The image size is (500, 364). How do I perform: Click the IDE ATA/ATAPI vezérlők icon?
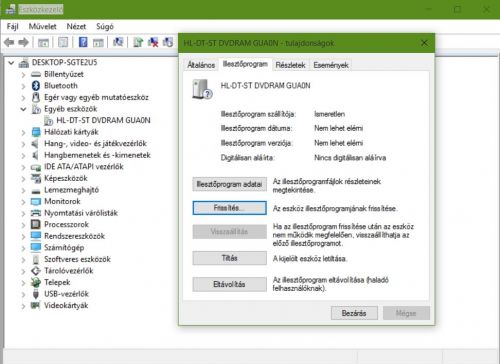pos(36,167)
